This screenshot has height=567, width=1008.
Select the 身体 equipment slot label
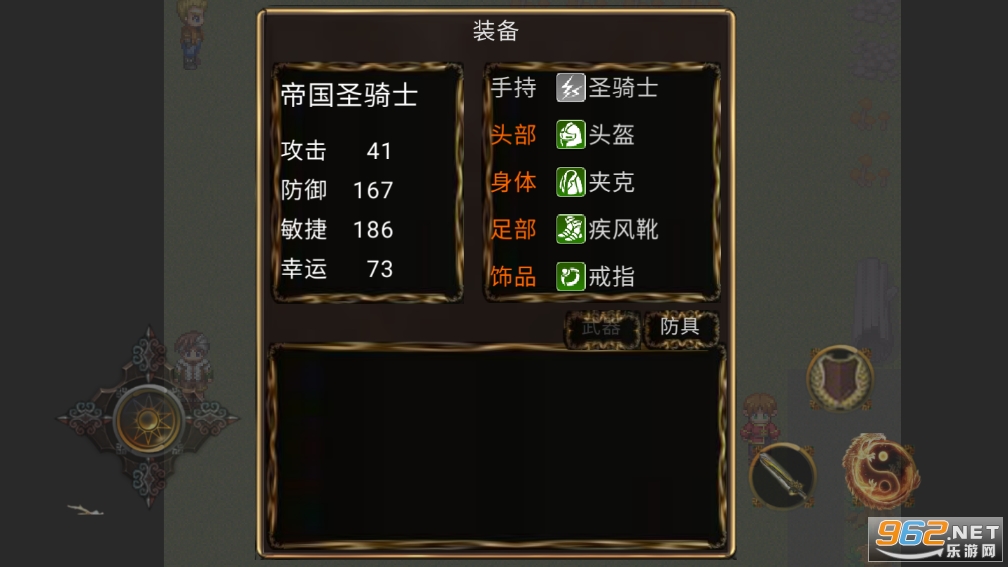(513, 182)
